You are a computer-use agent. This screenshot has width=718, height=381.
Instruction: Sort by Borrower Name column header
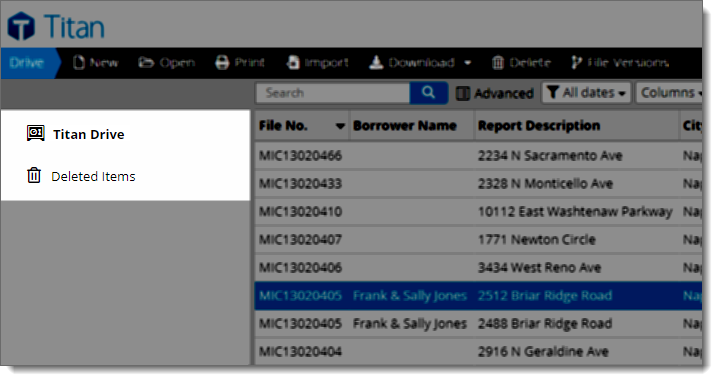click(x=405, y=125)
